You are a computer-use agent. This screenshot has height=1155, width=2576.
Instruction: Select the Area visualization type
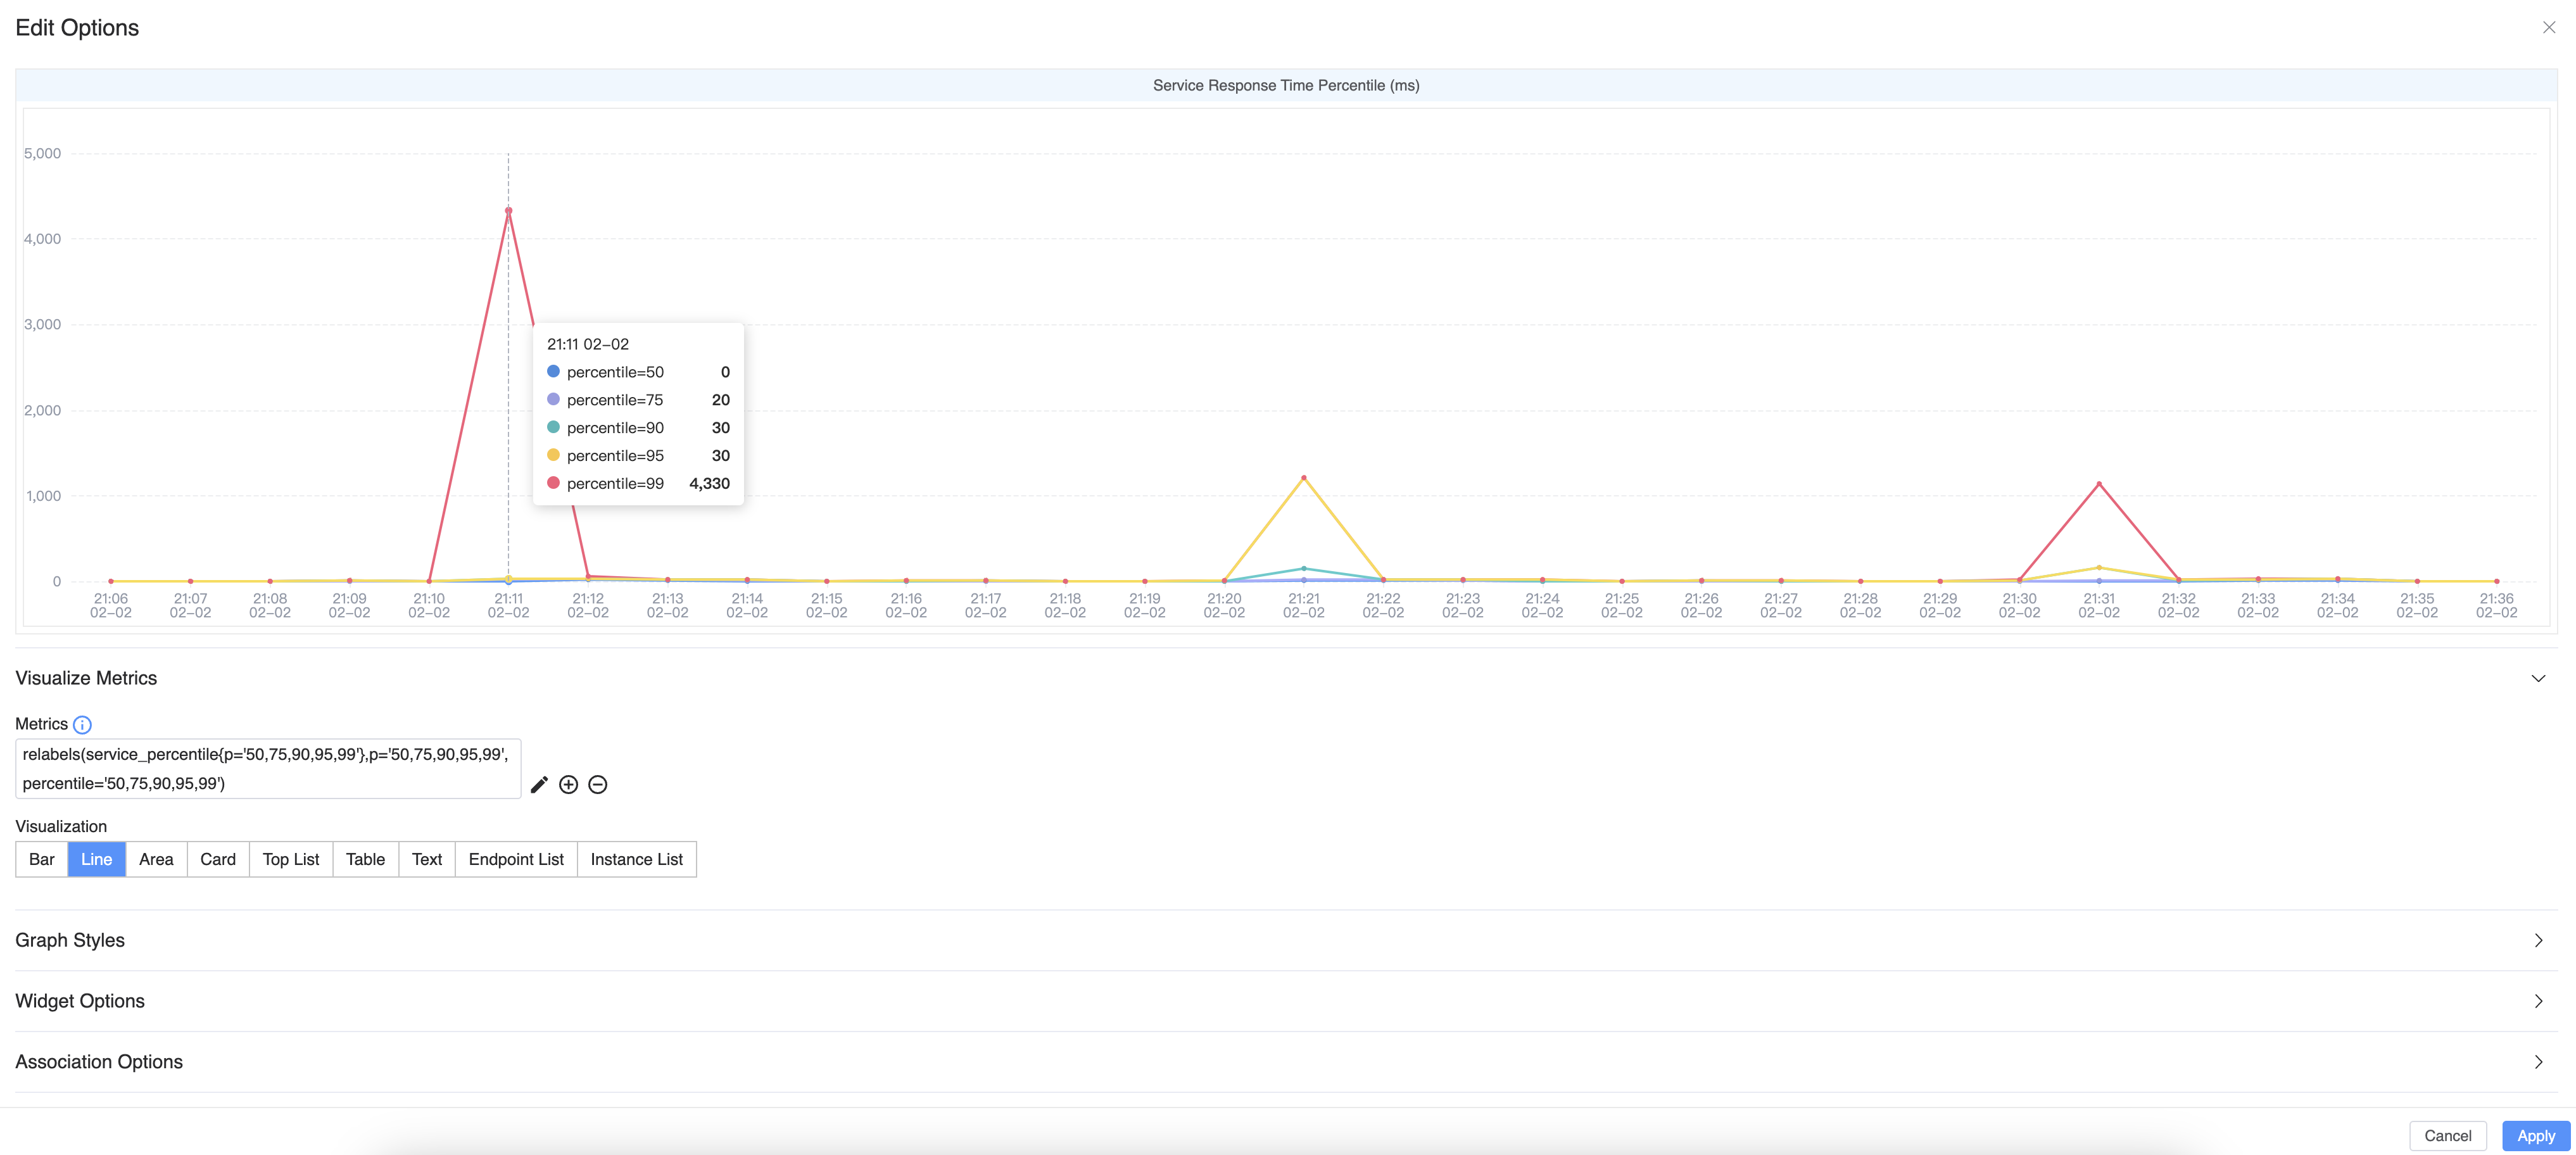pos(156,859)
